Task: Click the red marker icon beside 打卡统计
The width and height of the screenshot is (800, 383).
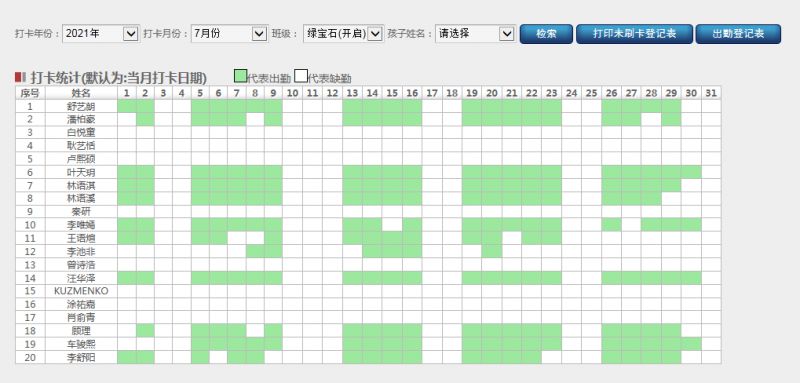Action: tap(20, 78)
